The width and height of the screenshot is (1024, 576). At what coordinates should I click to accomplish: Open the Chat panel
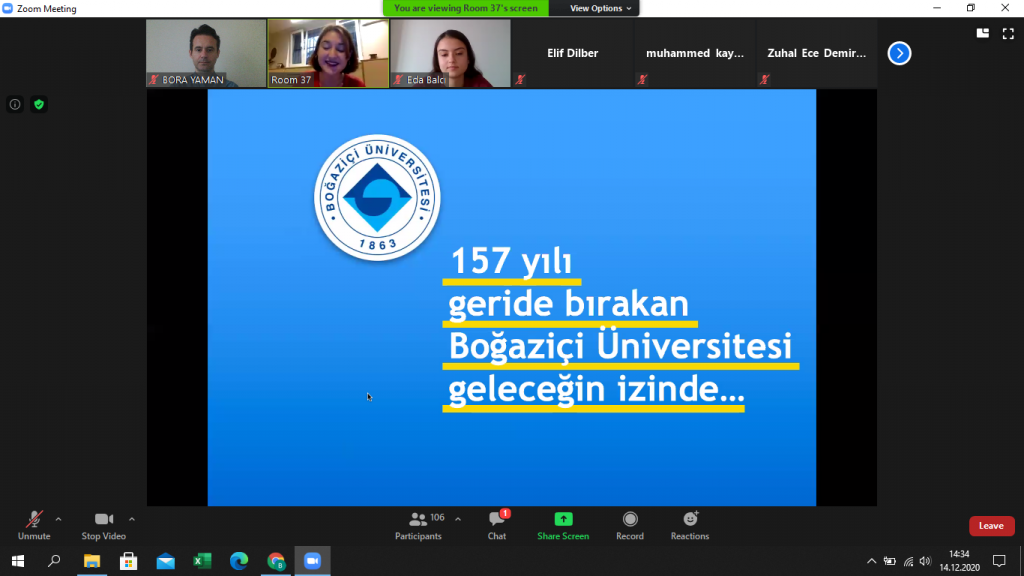497,525
